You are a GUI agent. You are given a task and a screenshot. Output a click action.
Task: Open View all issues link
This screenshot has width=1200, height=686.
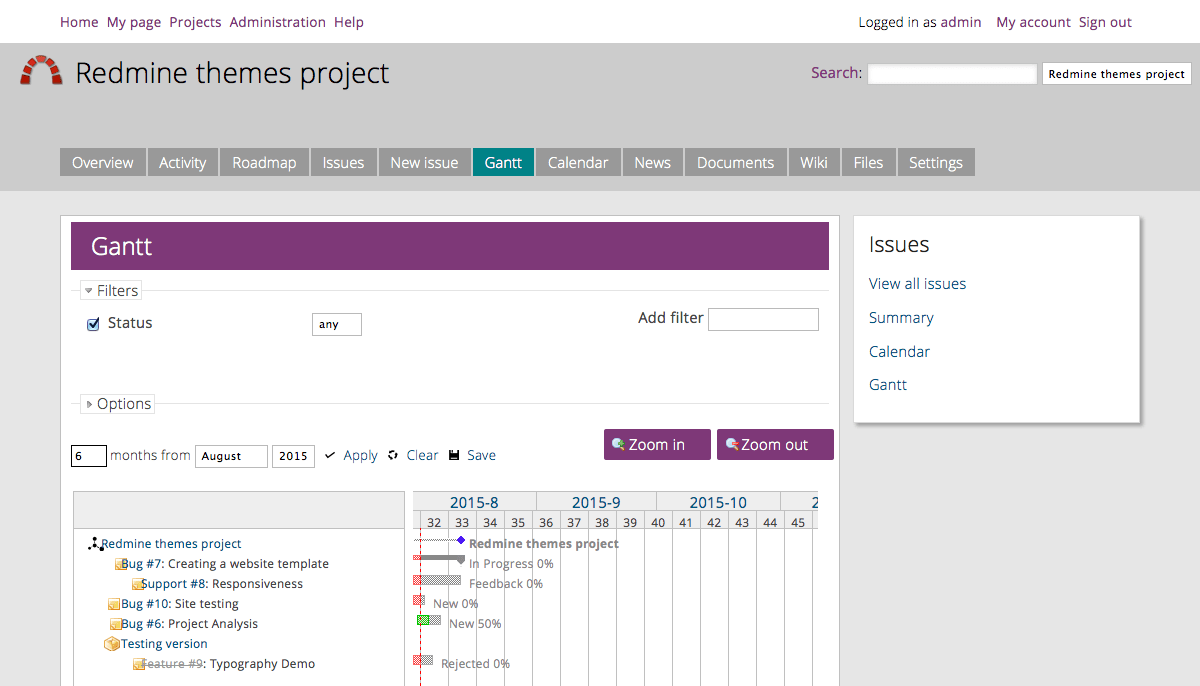click(917, 284)
